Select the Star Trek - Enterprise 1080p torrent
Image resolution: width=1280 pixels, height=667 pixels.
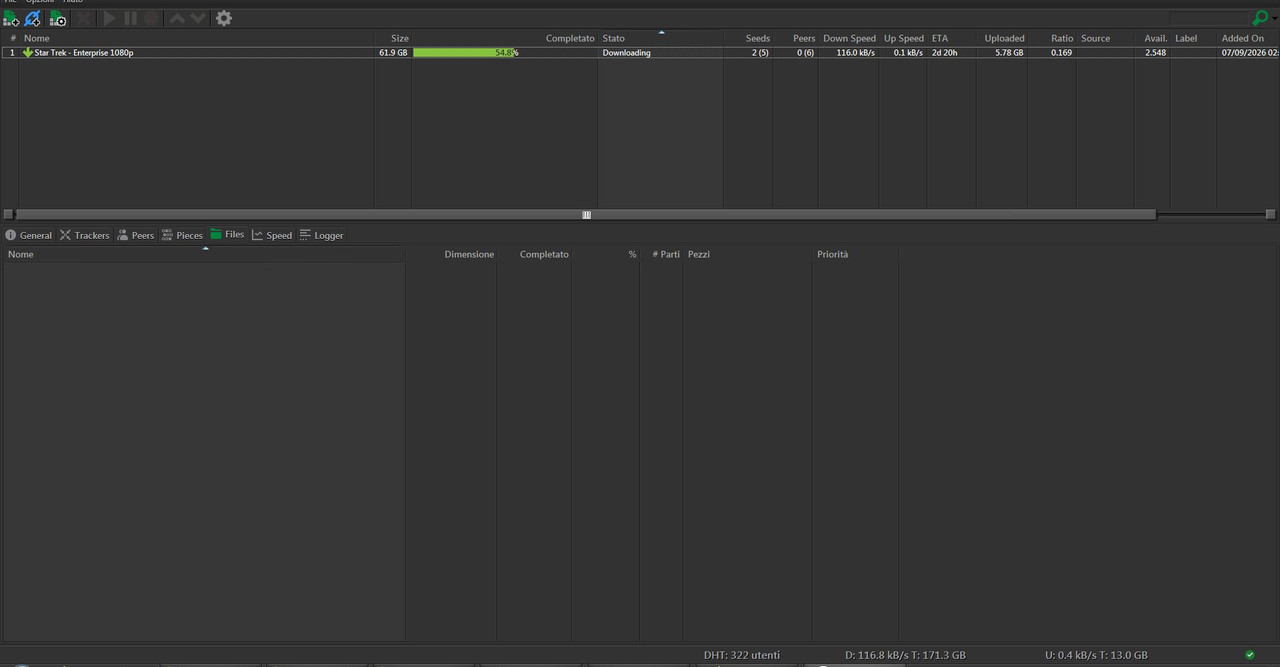(x=84, y=52)
